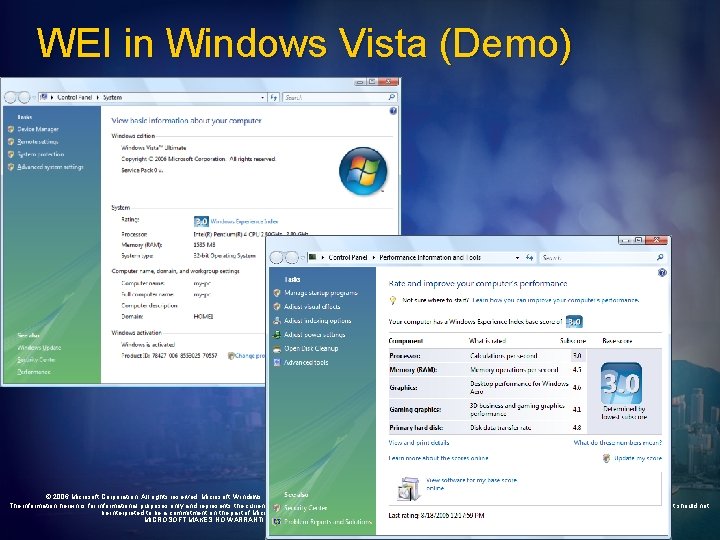Open Advanced system settings link

pos(50,167)
